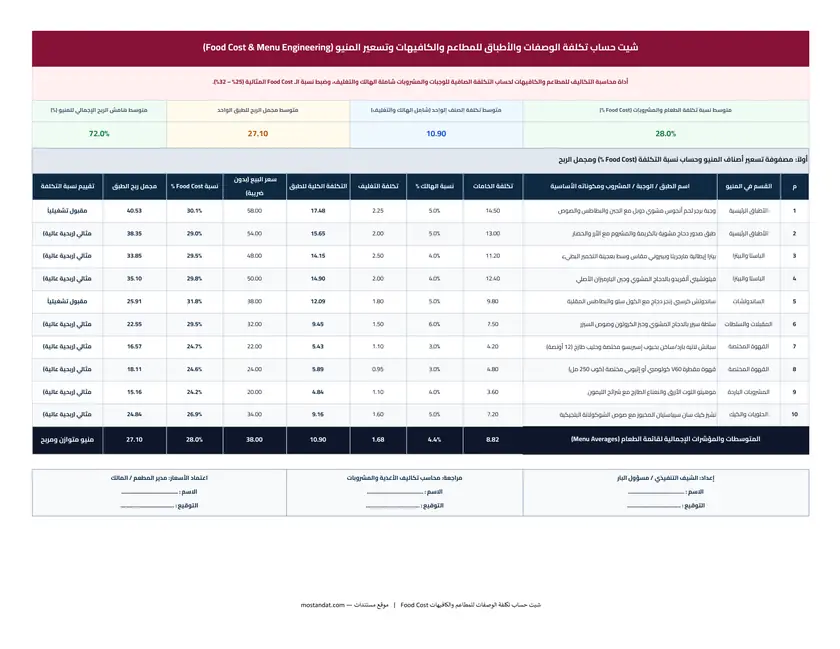The image size is (840, 649).
Task: Select gross profit value 40.53
Action: tap(134, 211)
